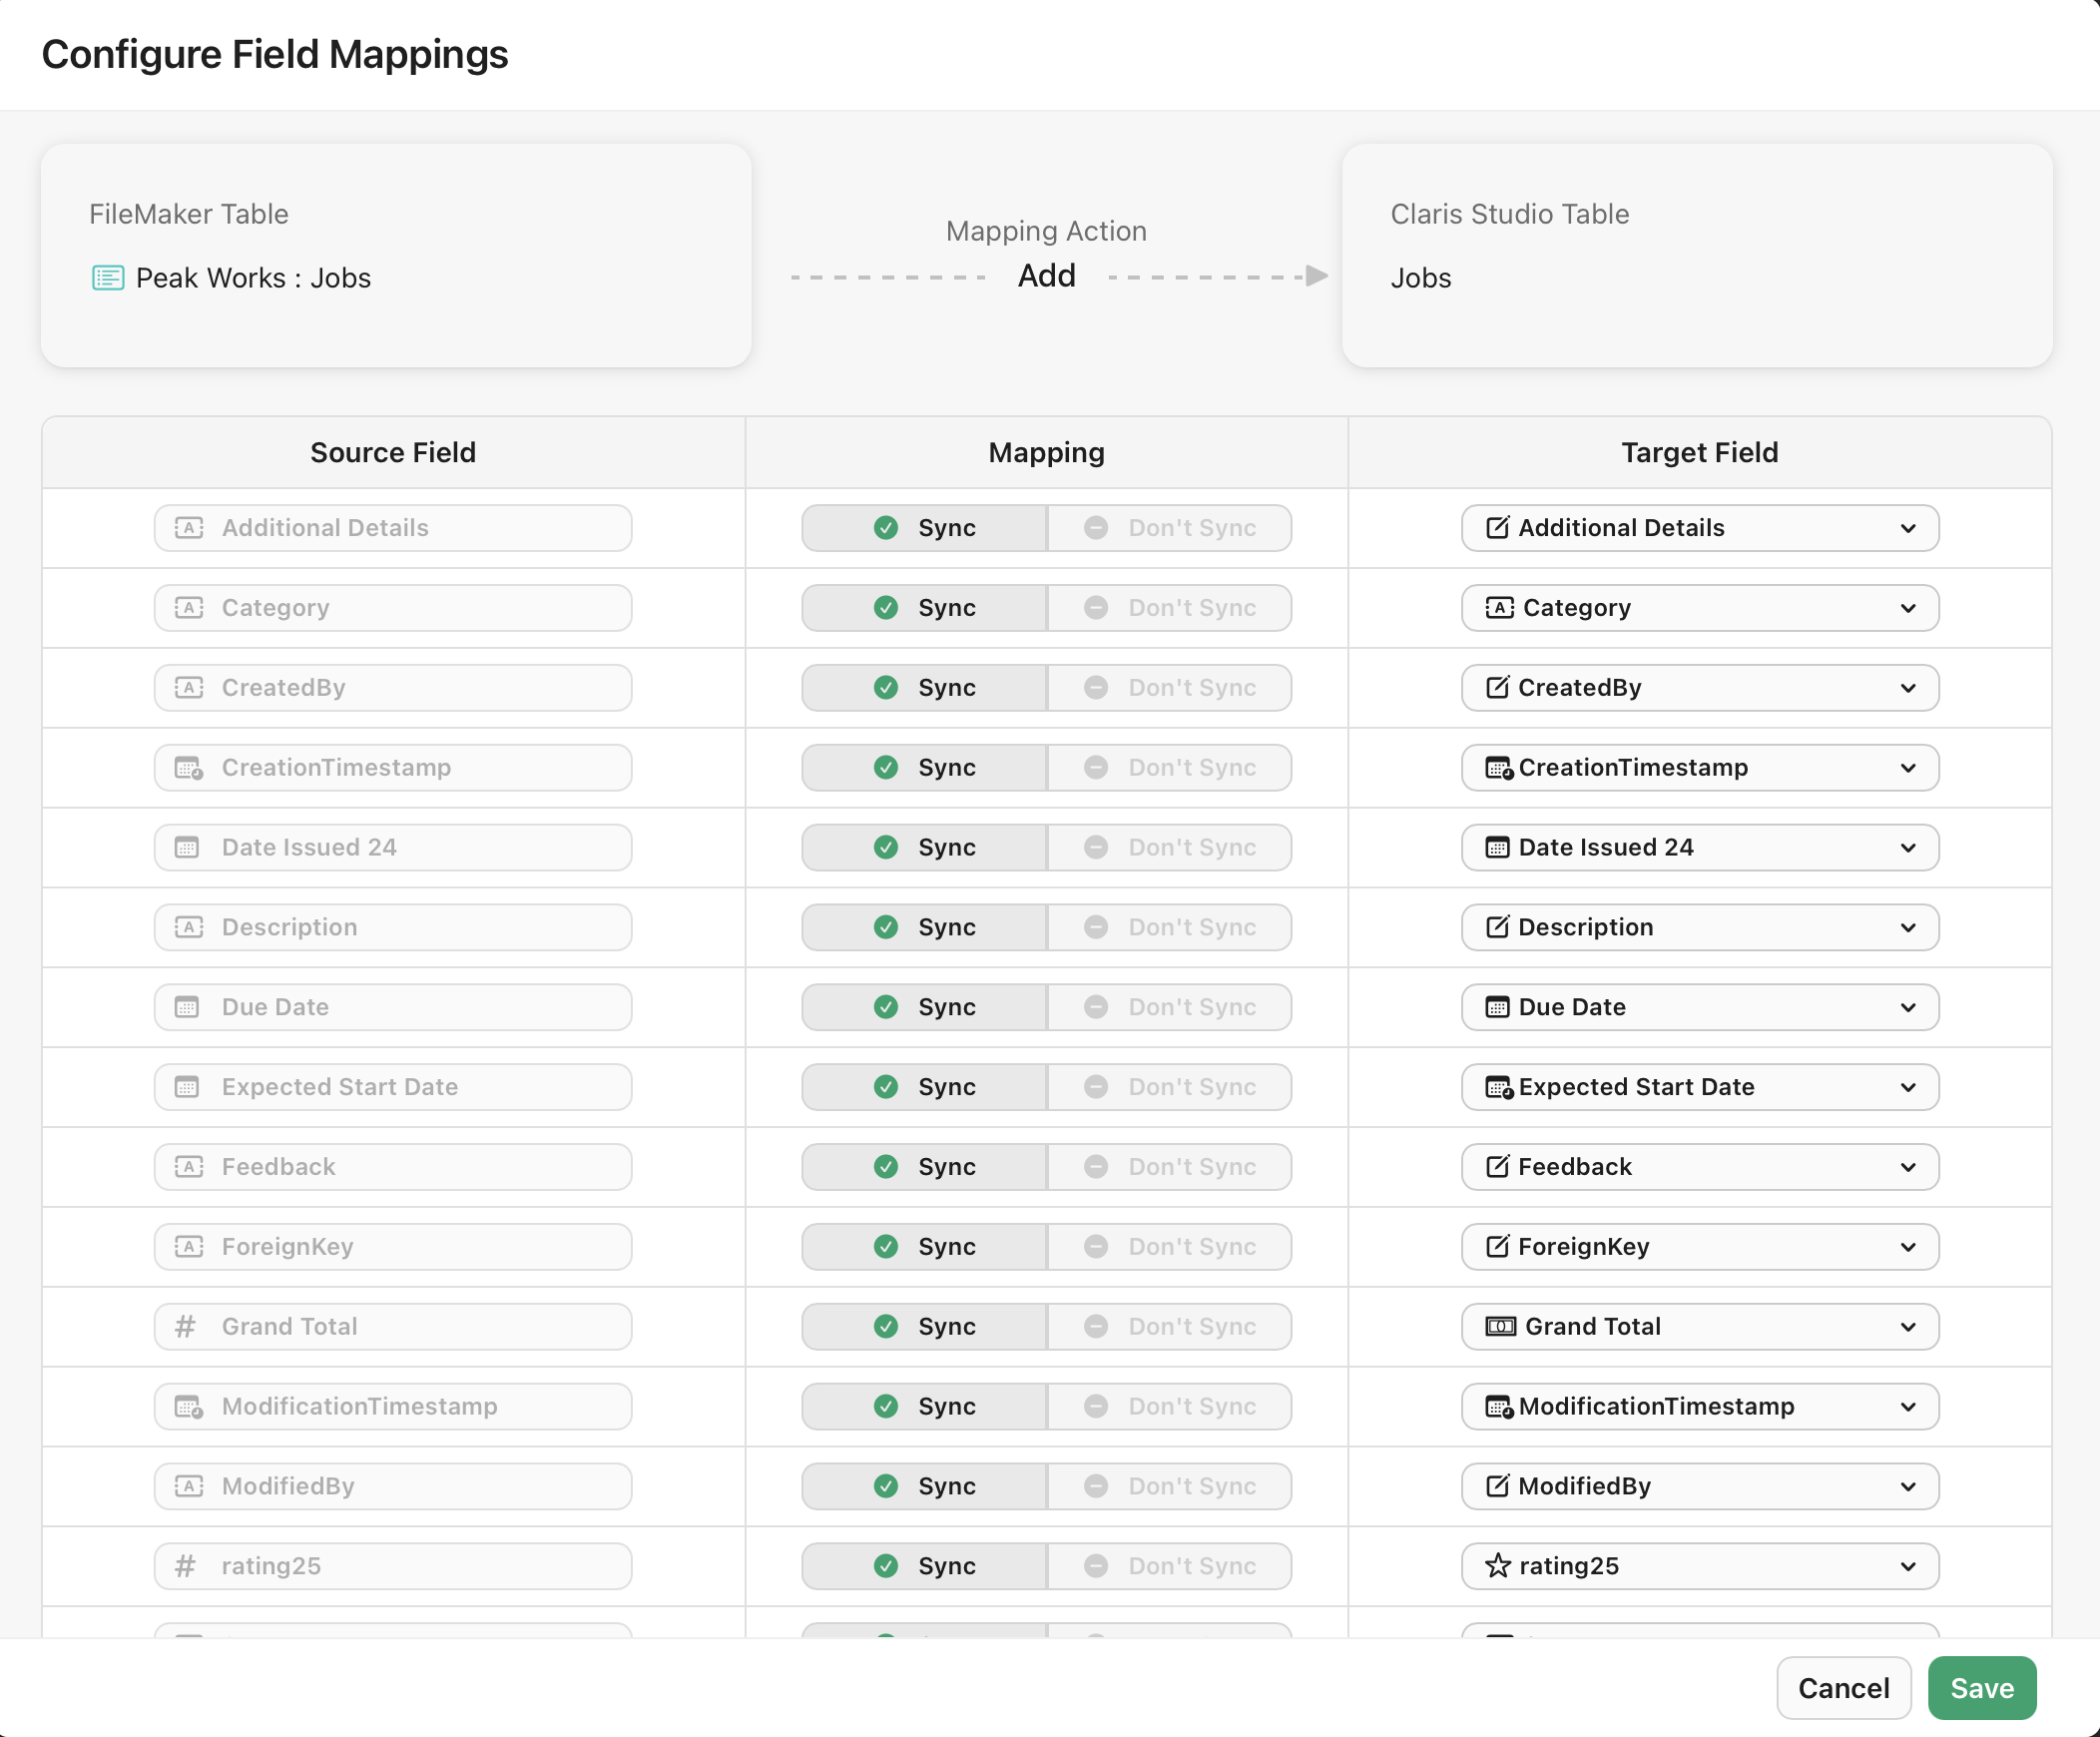The width and height of the screenshot is (2100, 1737).
Task: Expand the Due Date target field selector
Action: 1908,1007
